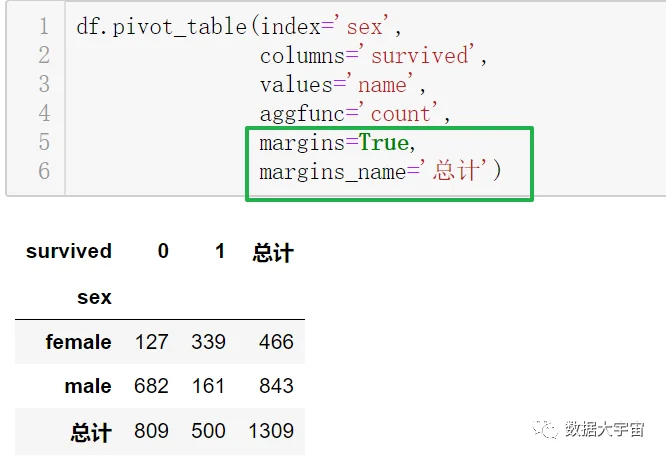Select the 总计 row label at bottom
The width and height of the screenshot is (666, 458).
pos(91,433)
